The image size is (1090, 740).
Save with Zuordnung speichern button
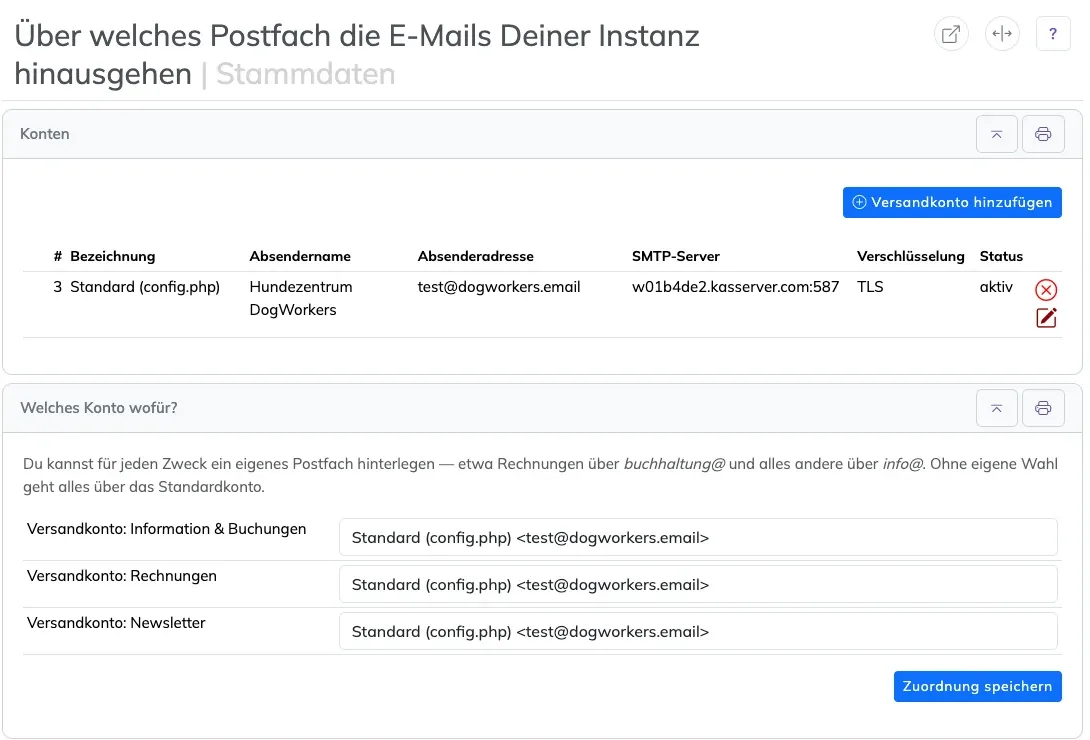977,686
